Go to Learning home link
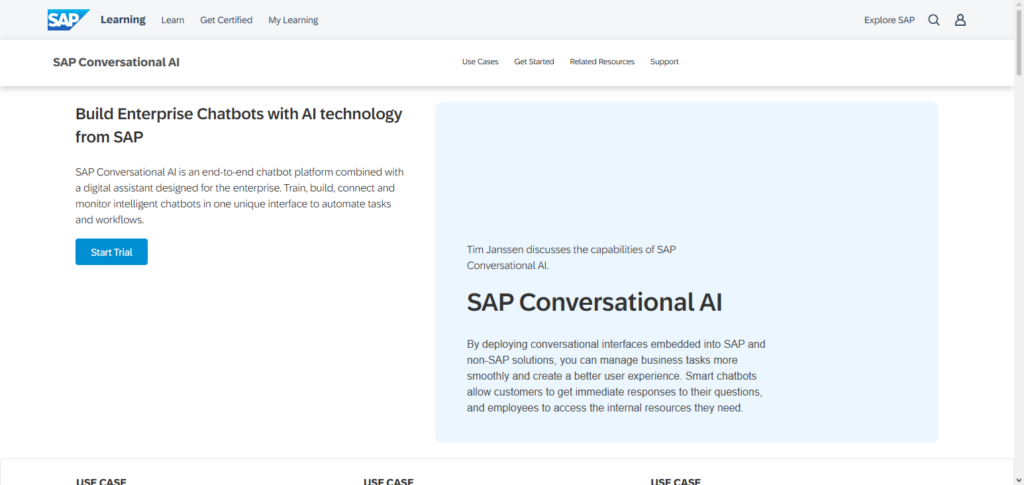This screenshot has height=485, width=1024. coord(123,20)
